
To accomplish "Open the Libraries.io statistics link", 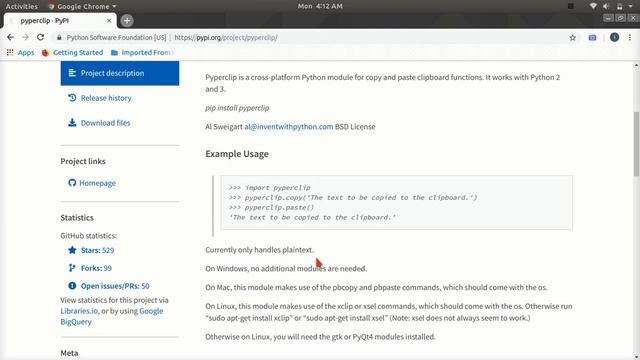I will point(79,311).
